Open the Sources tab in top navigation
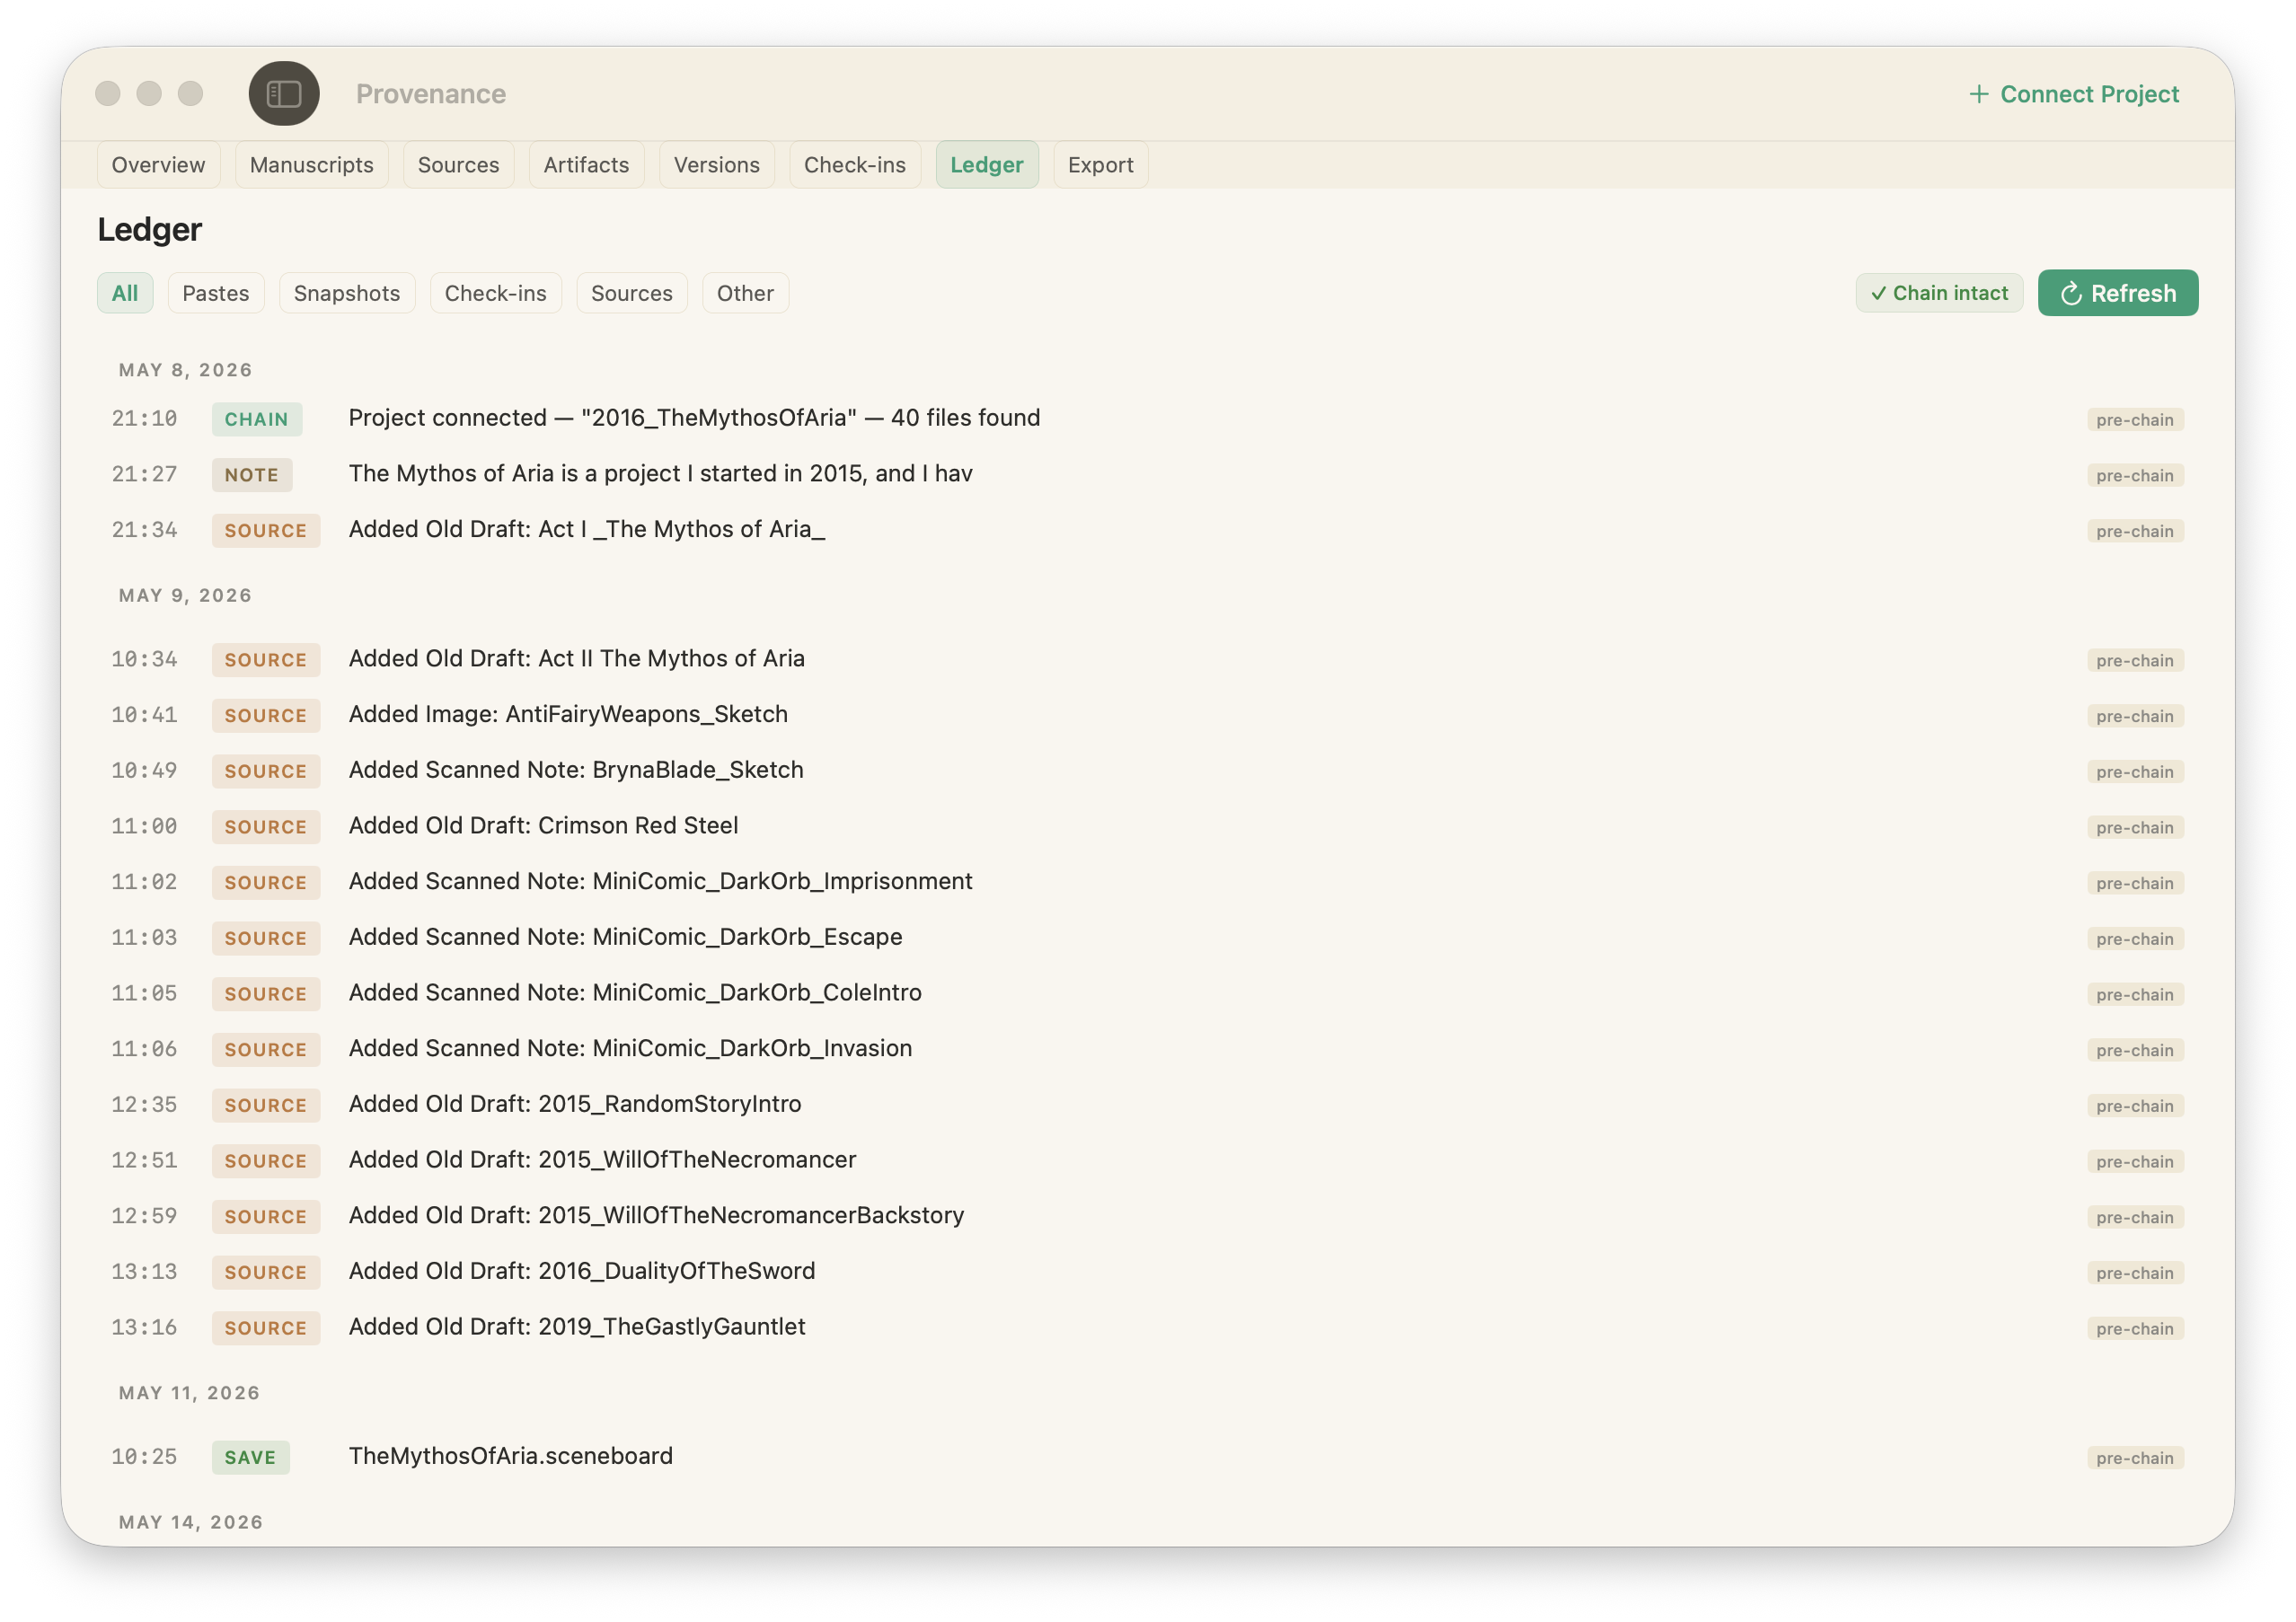 [458, 165]
